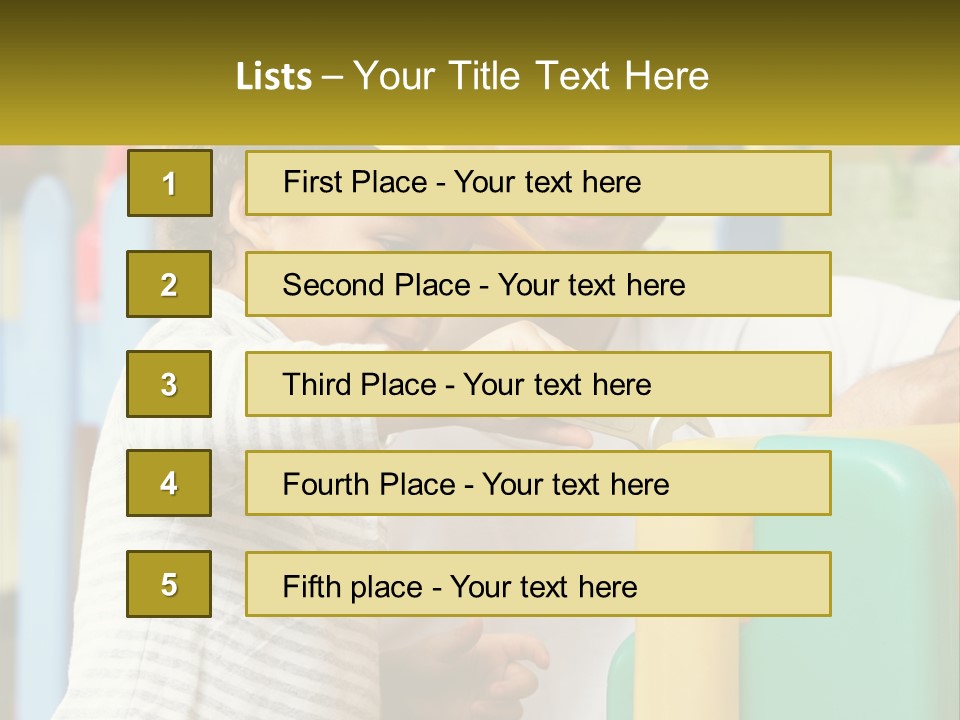Click the Fifth place text box
960x720 pixels.
coord(538,584)
